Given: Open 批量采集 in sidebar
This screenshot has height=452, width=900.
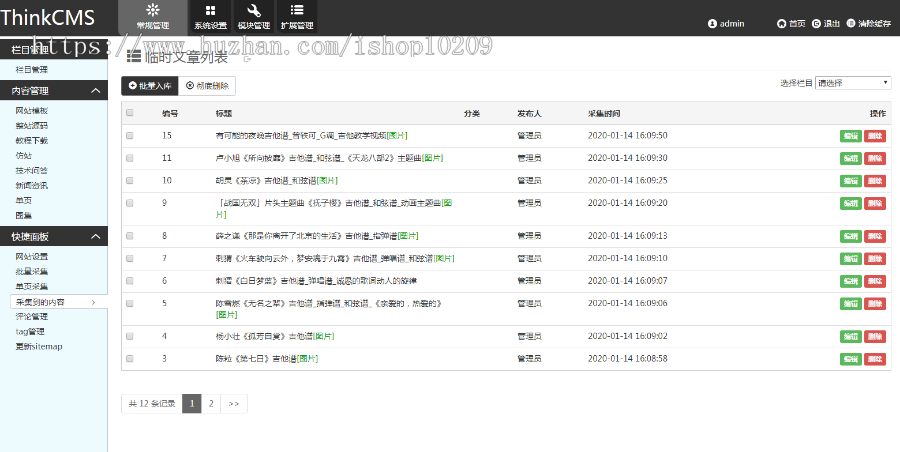Looking at the screenshot, I should [32, 272].
